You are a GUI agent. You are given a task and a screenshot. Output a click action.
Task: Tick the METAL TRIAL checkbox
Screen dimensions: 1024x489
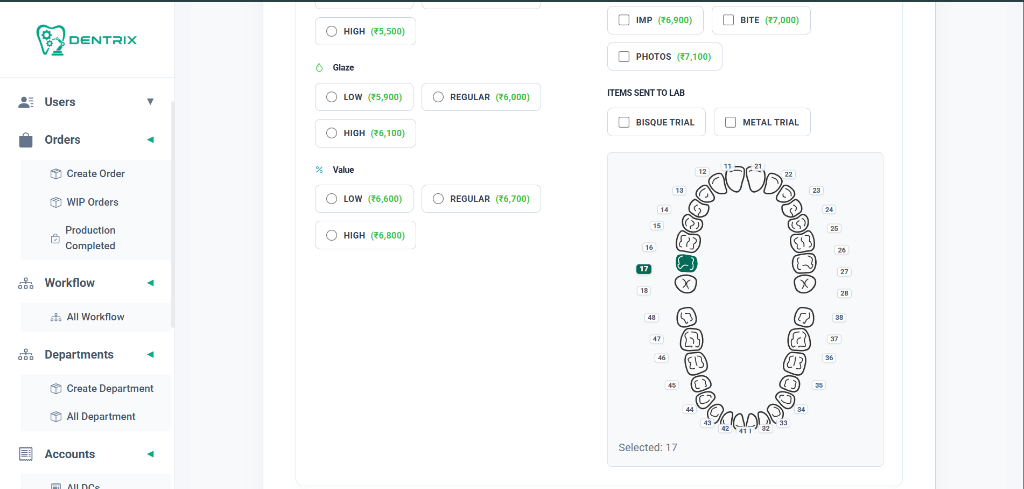pos(731,122)
